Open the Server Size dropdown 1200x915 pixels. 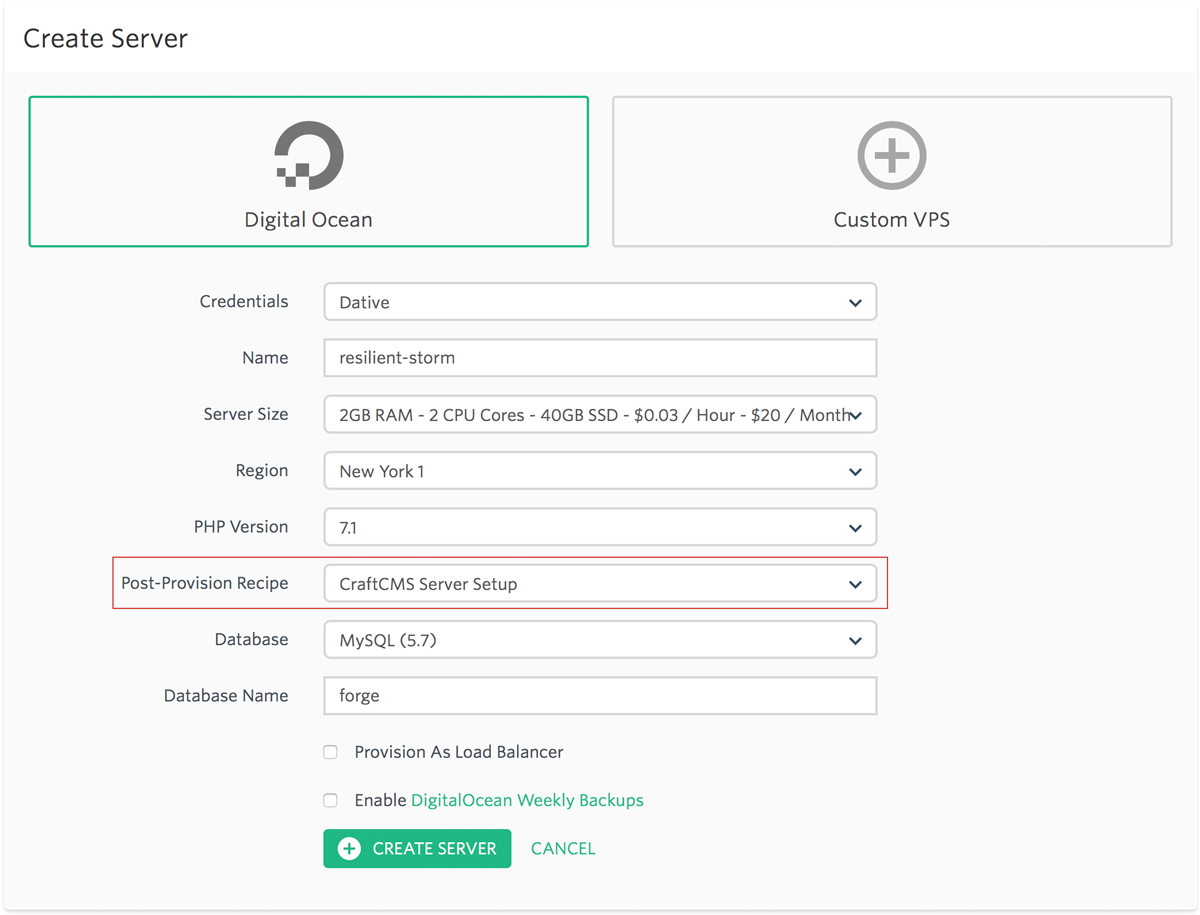coord(600,415)
